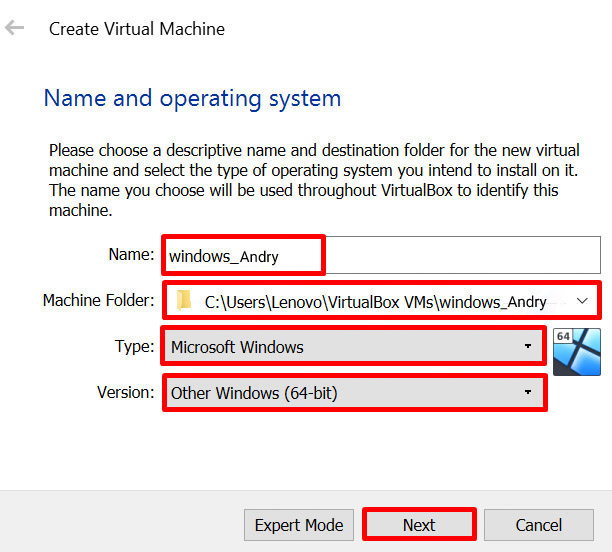Click the "Machine Folder:" label
The height and width of the screenshot is (552, 612).
pos(98,300)
